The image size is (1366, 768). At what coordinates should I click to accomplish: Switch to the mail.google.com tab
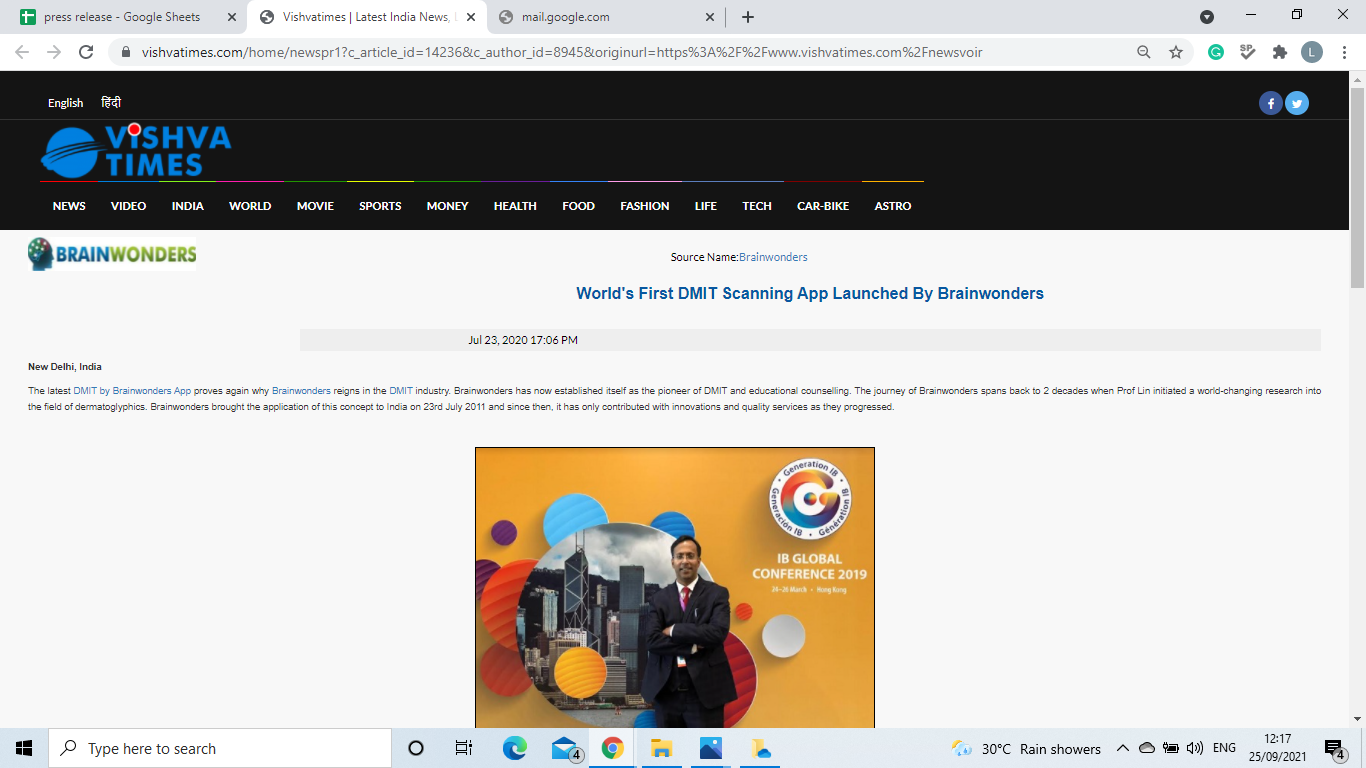point(607,17)
